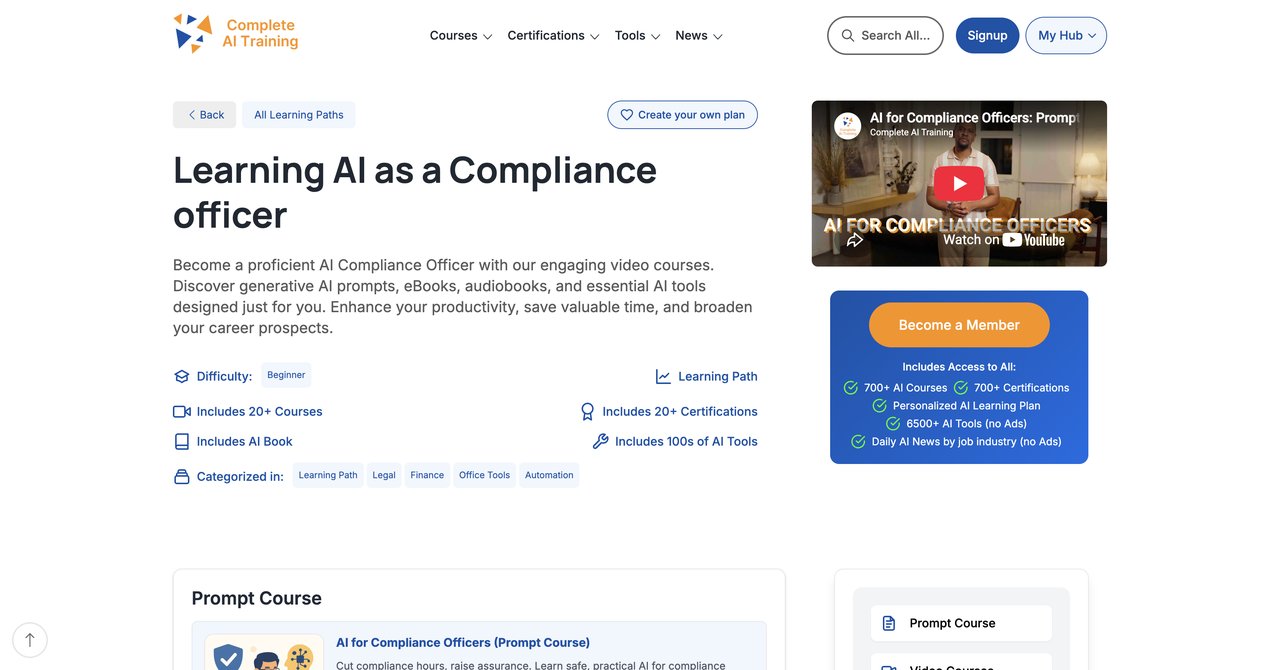Expand the Tools dropdown menu
Image resolution: width=1280 pixels, height=670 pixels.
point(638,36)
